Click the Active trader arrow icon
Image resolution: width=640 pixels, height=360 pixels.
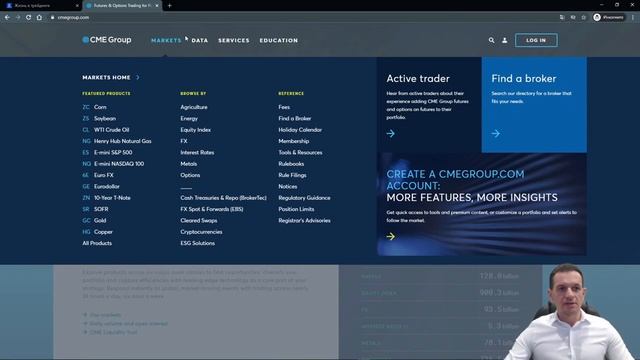[x=391, y=133]
